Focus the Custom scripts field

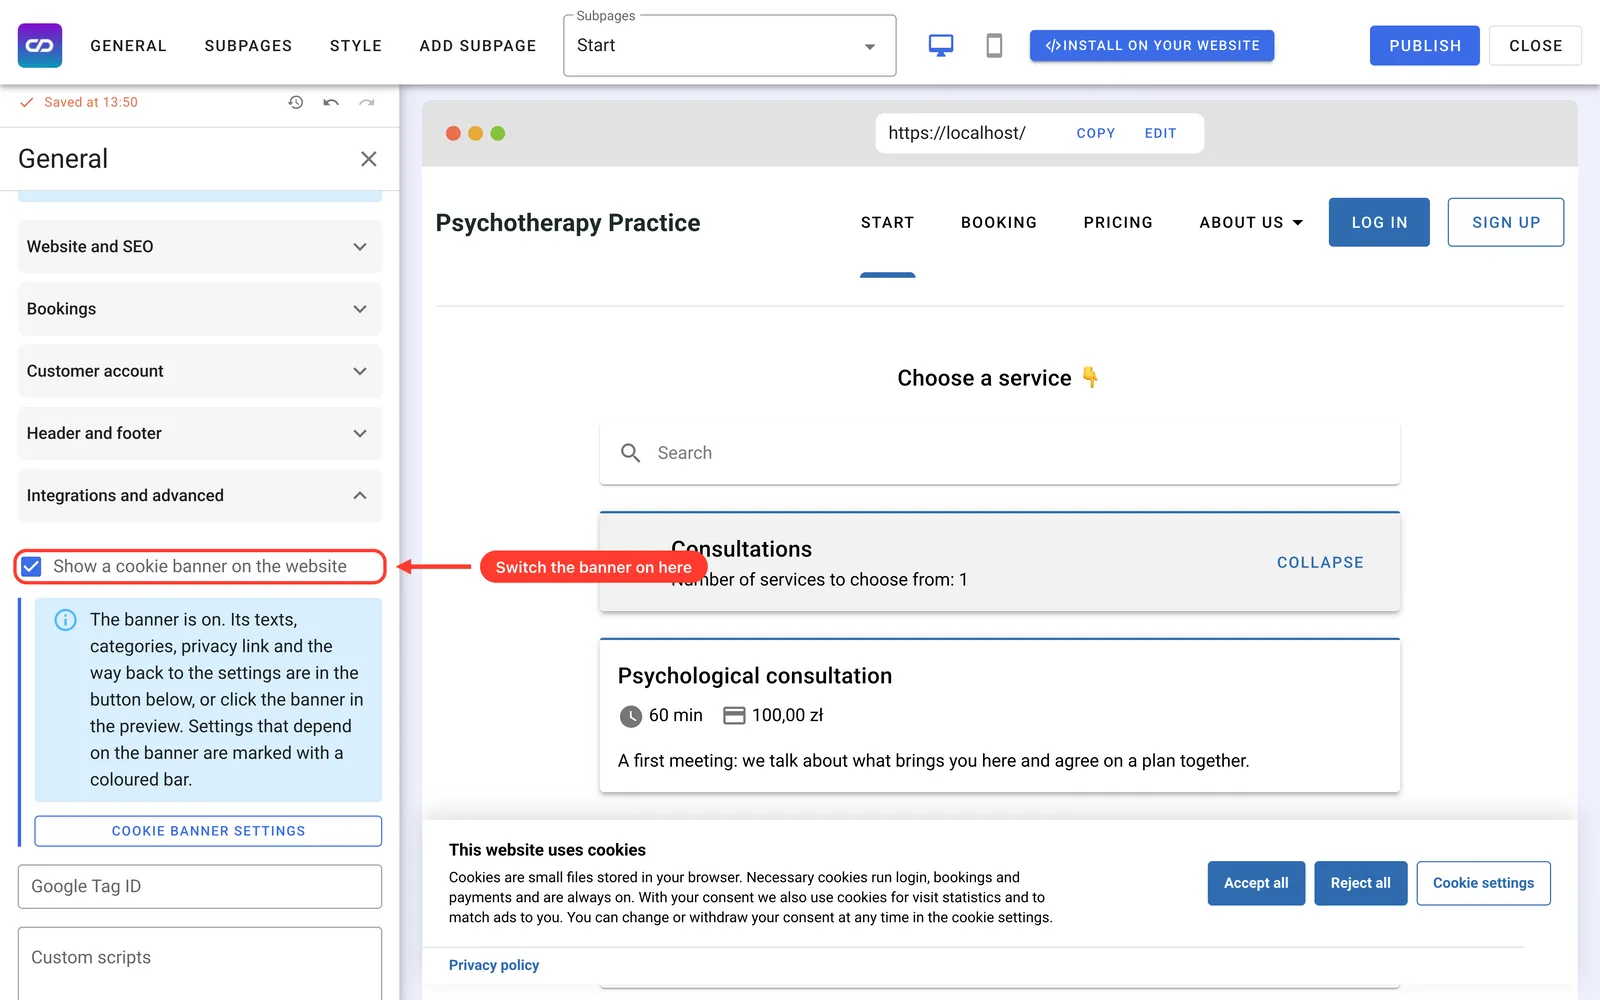(x=200, y=963)
